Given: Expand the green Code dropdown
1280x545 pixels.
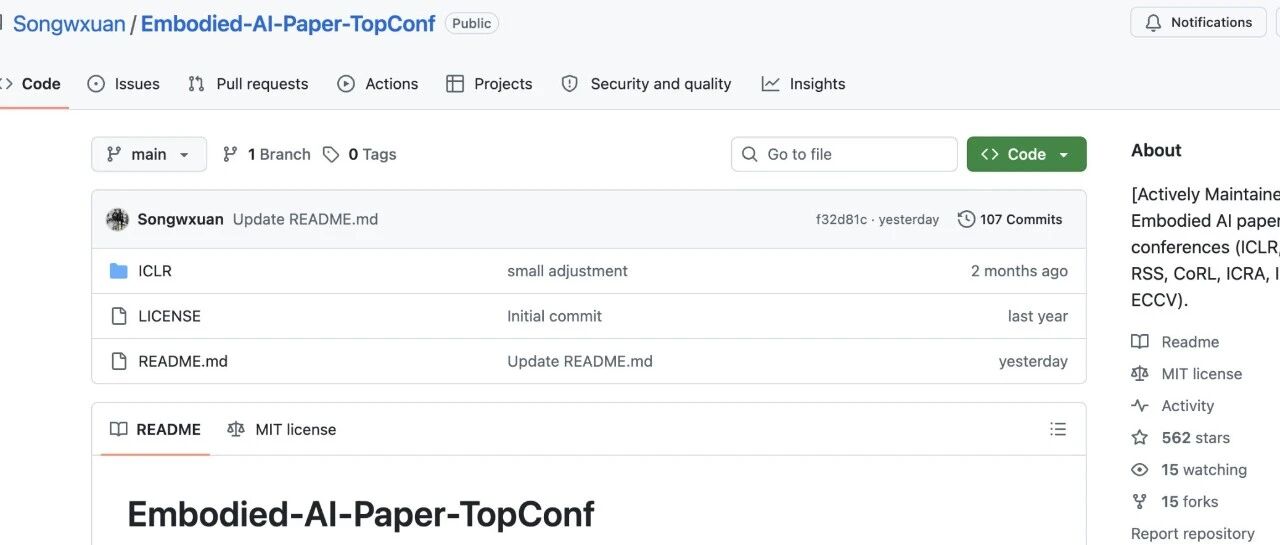Looking at the screenshot, I should (x=1026, y=154).
